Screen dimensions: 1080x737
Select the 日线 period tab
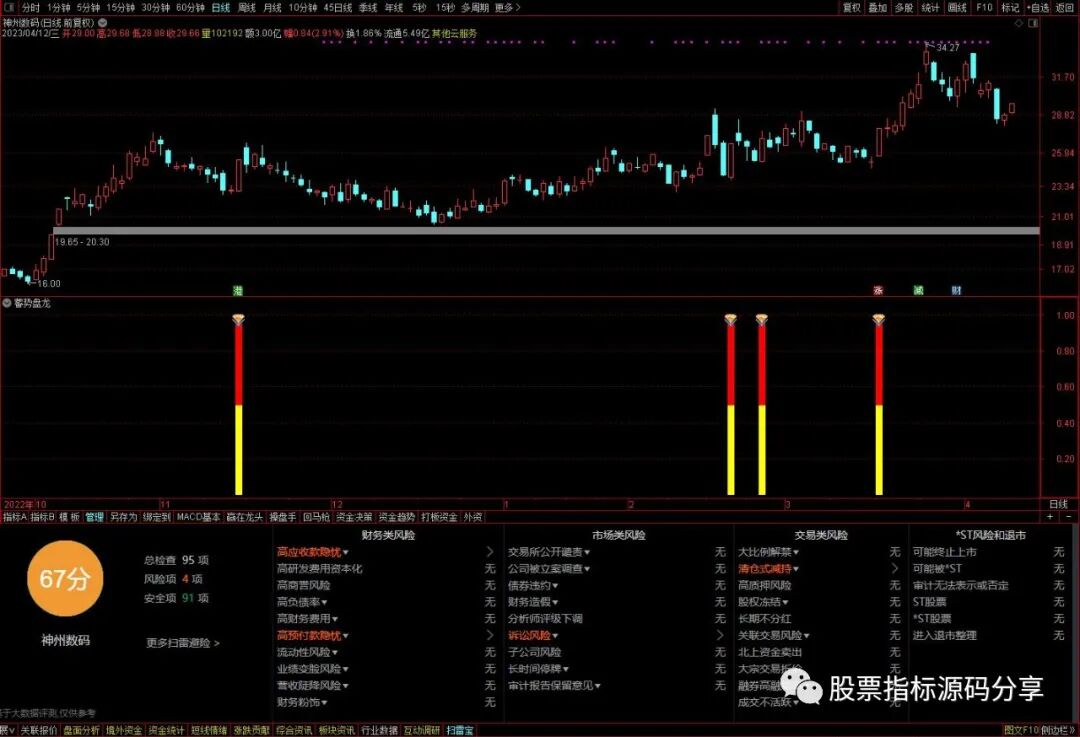(220, 8)
